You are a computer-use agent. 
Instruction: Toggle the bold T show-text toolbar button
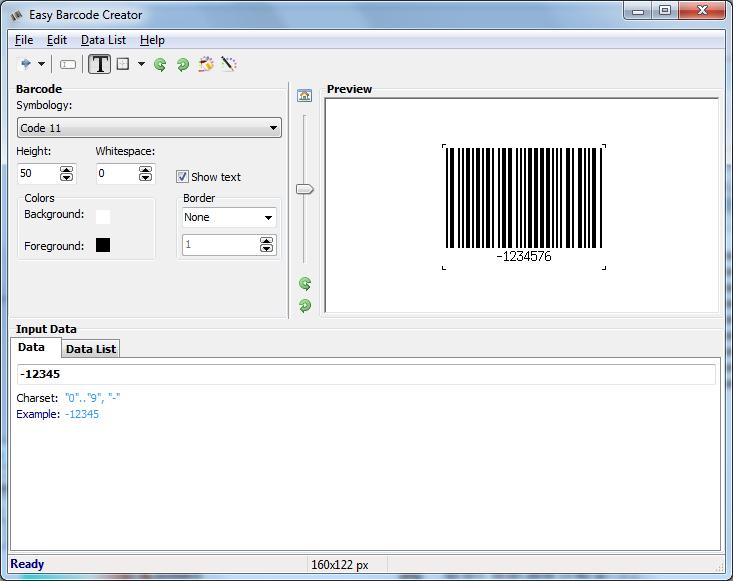[100, 64]
